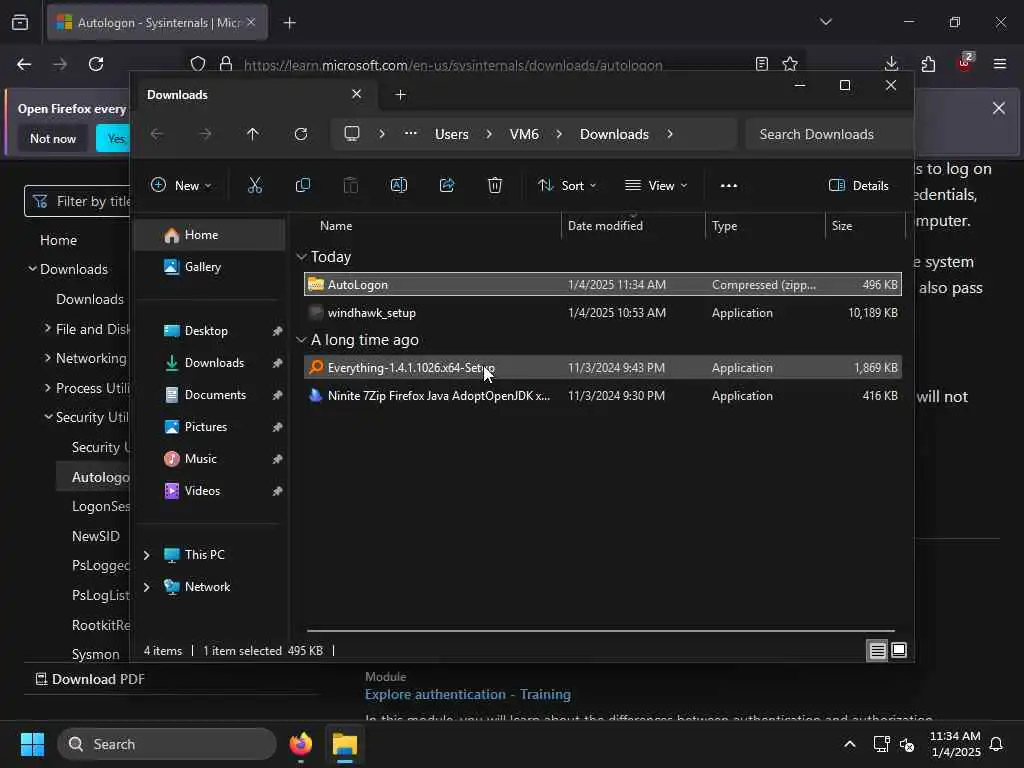
Task: Open pinned Videos folder
Action: (209, 491)
